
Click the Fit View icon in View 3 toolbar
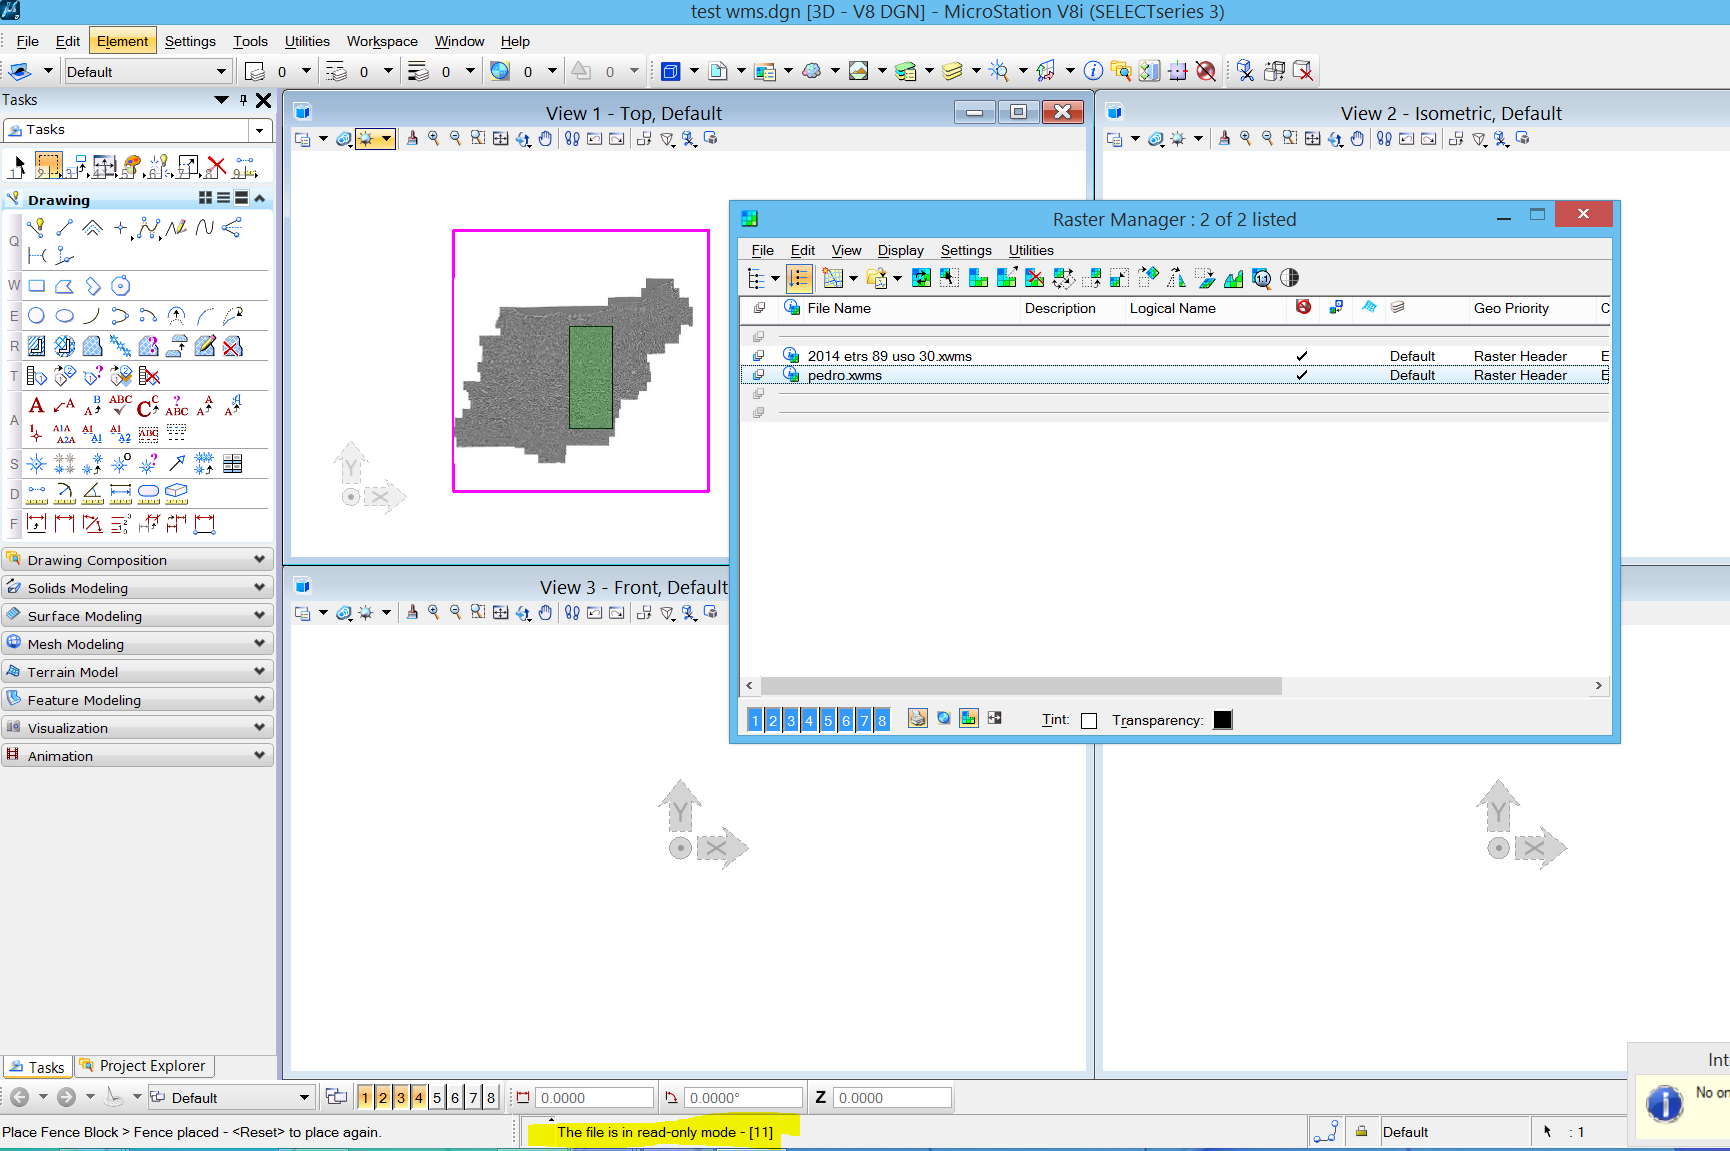point(501,613)
